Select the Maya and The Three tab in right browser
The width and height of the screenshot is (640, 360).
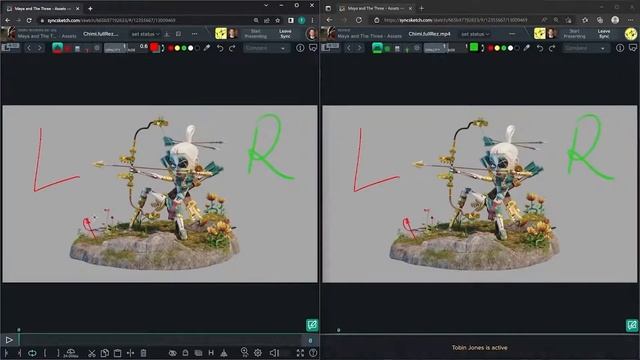click(375, 8)
